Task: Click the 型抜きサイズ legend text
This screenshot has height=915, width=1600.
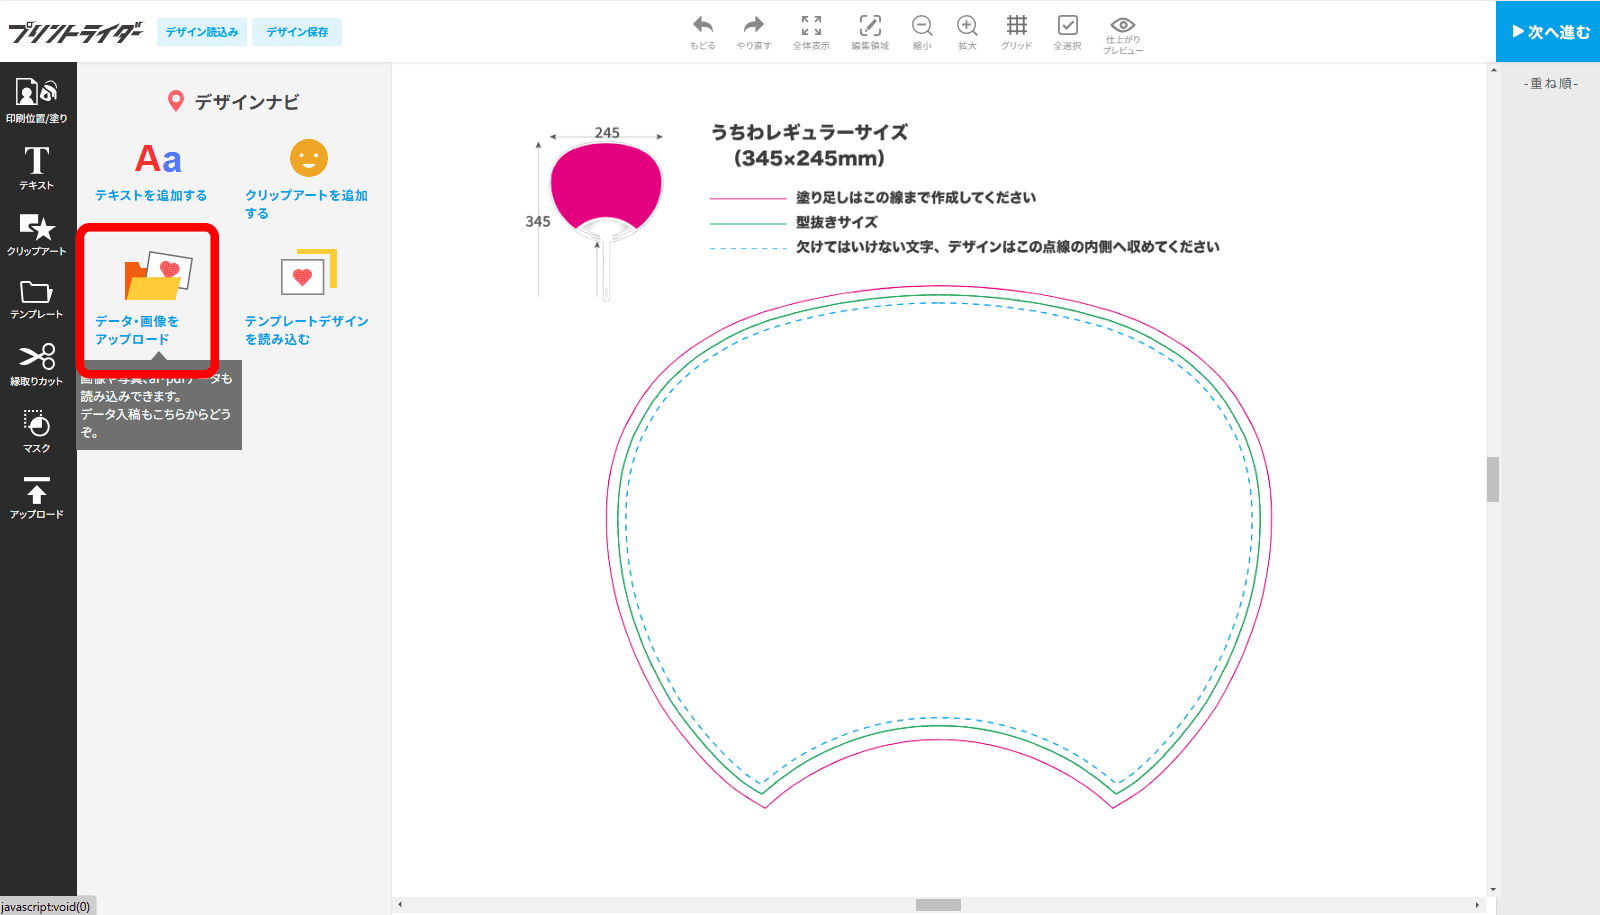Action: coord(837,222)
